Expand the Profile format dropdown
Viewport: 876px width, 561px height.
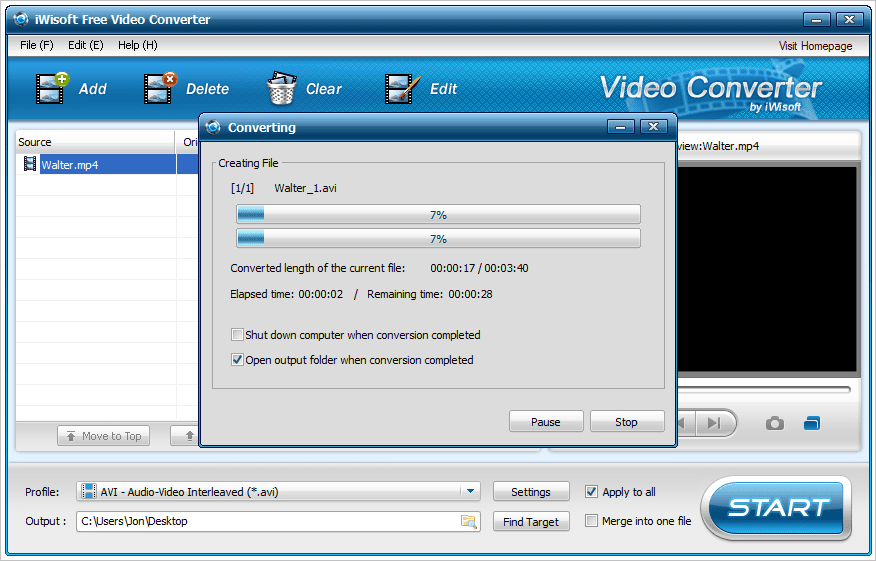tap(469, 492)
